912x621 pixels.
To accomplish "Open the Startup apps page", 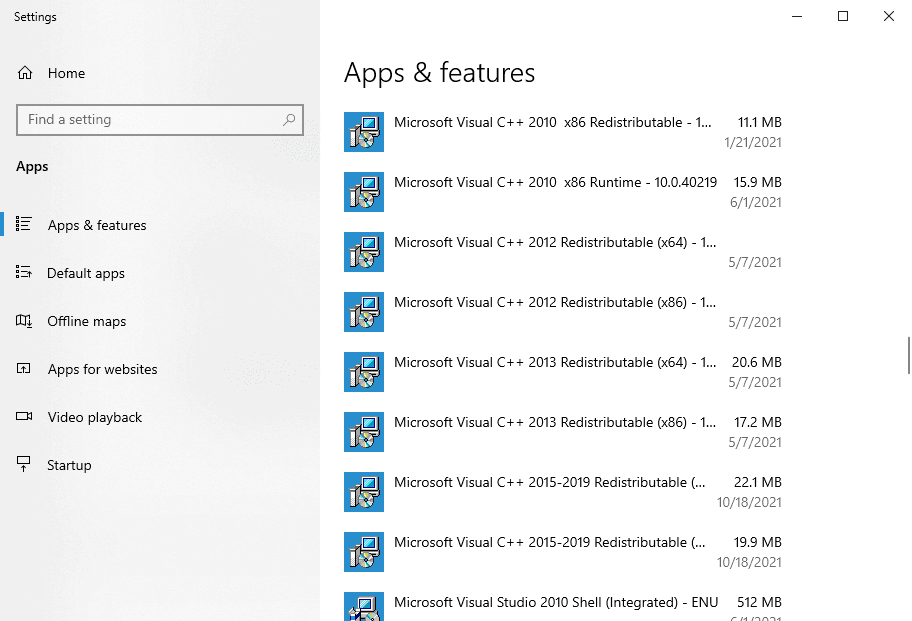I will [69, 466].
